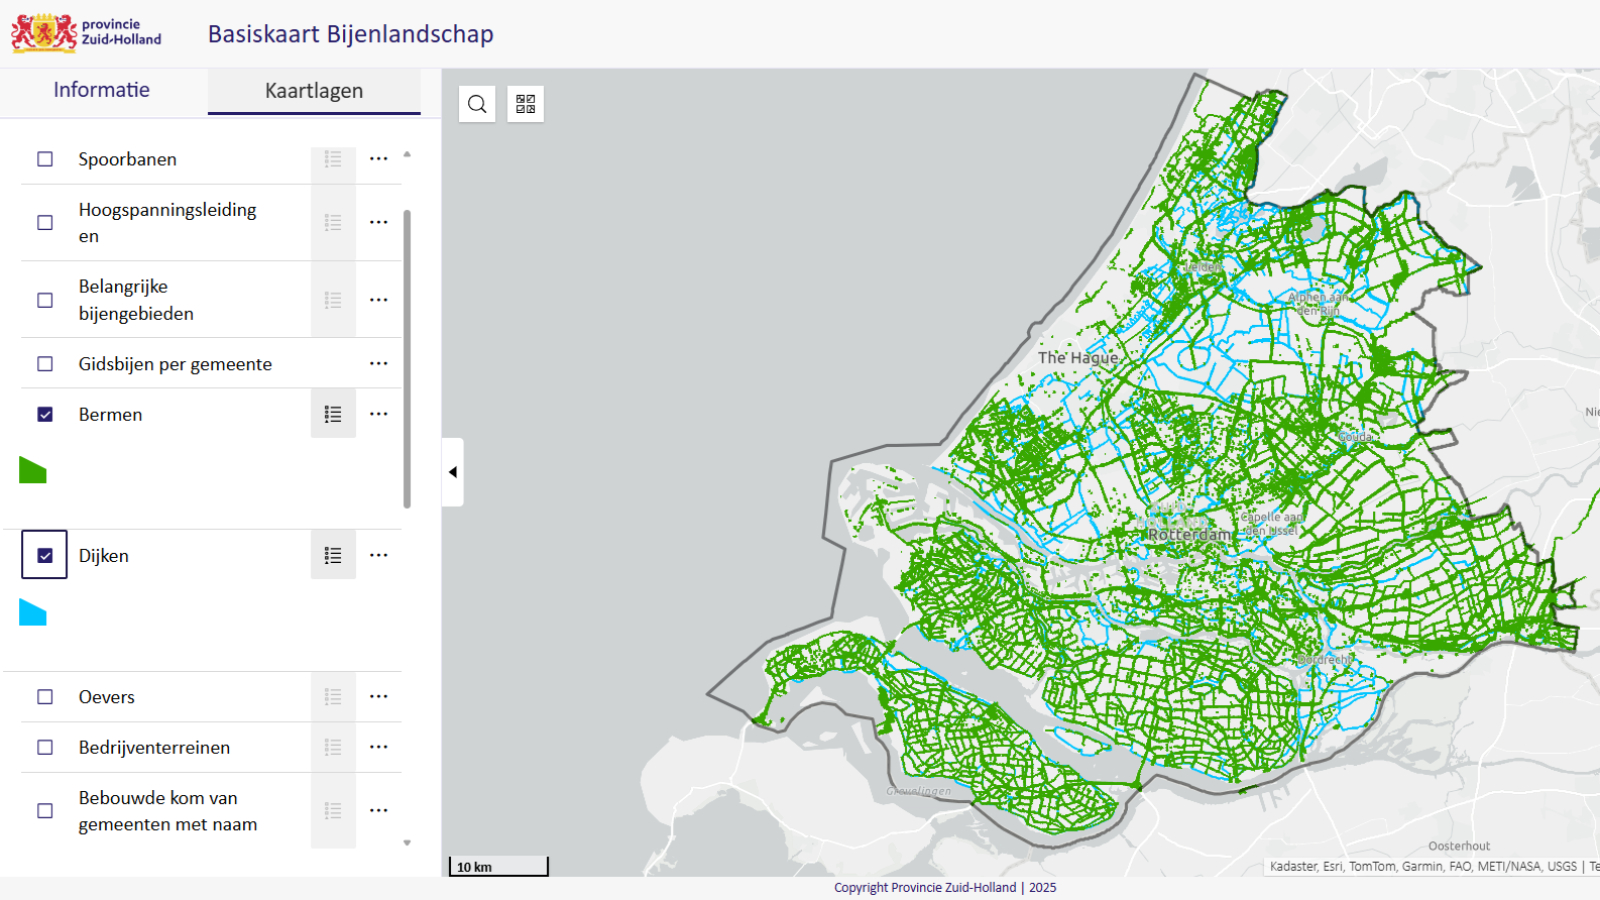This screenshot has width=1600, height=900.
Task: Select the Kaartlagen tab
Action: (x=314, y=91)
